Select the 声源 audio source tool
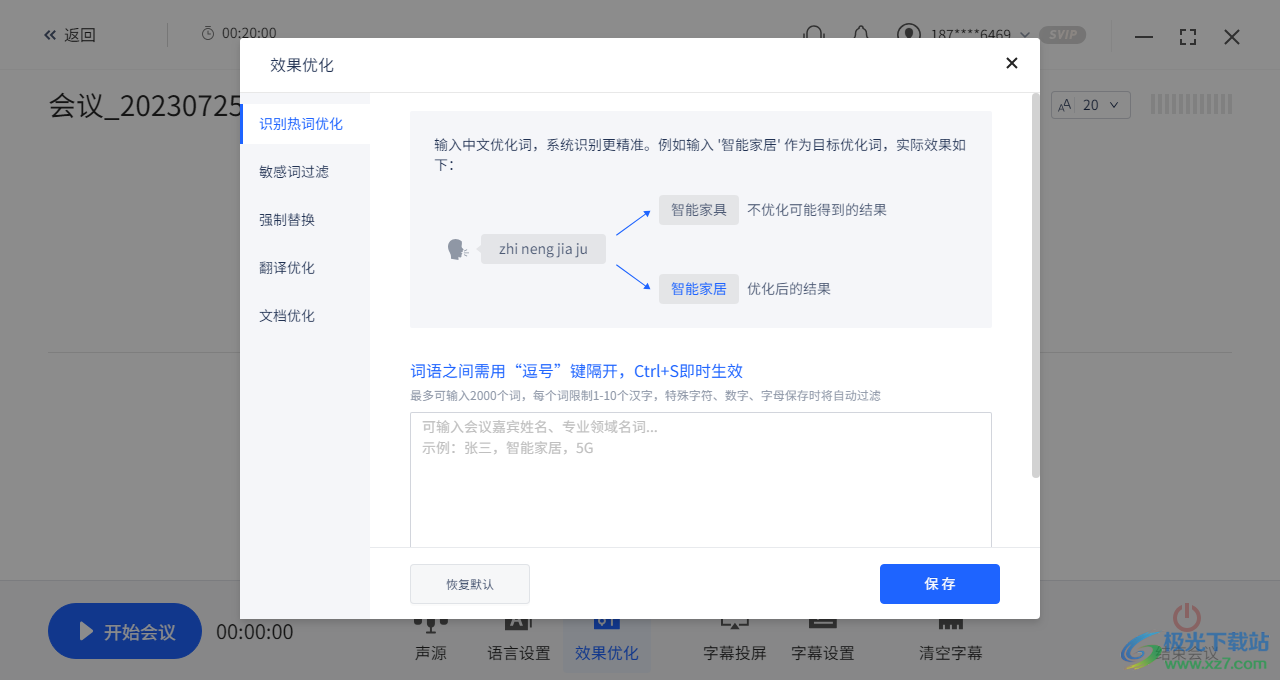1280x680 pixels. click(430, 640)
